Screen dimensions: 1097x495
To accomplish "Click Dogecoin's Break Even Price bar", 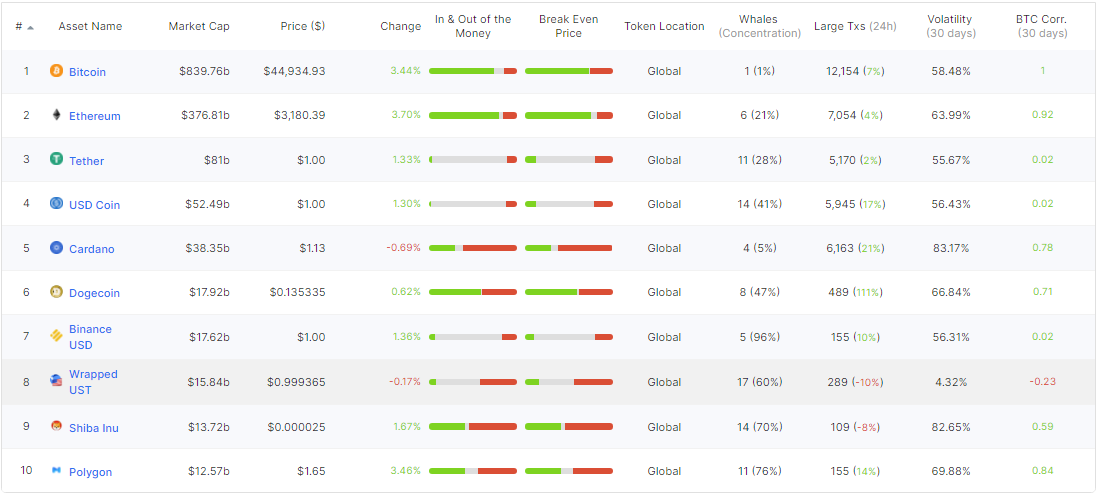I will click(x=569, y=292).
